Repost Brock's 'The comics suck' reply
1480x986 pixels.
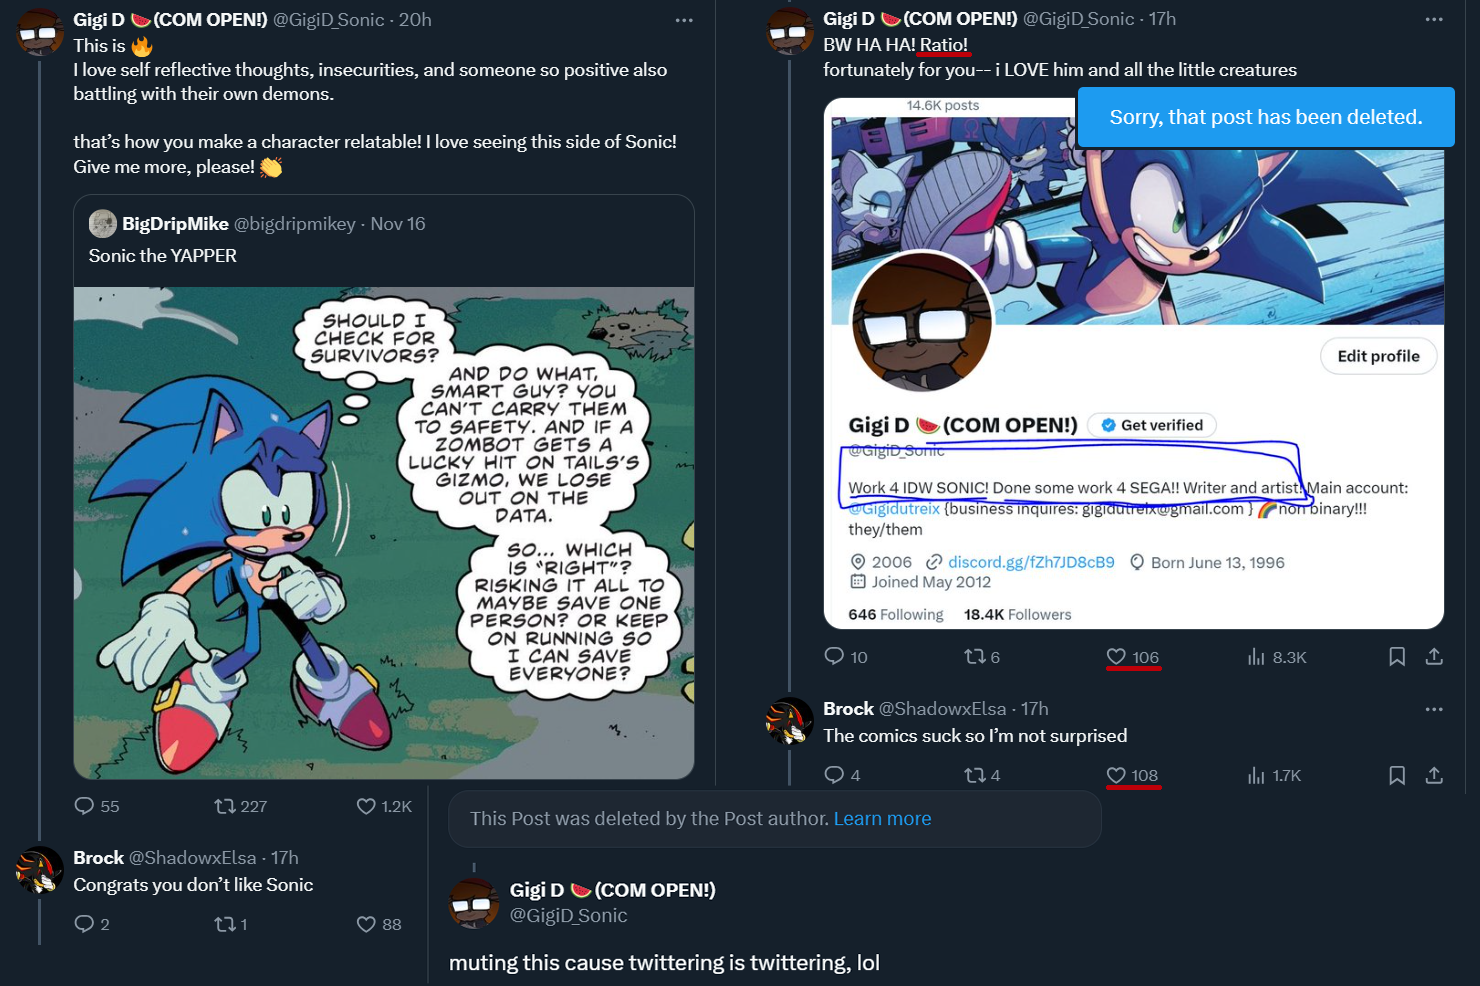(x=975, y=775)
